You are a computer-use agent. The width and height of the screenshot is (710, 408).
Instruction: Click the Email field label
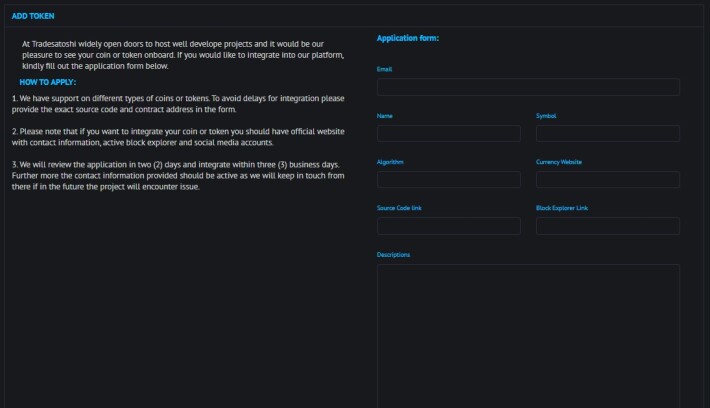tap(384, 69)
